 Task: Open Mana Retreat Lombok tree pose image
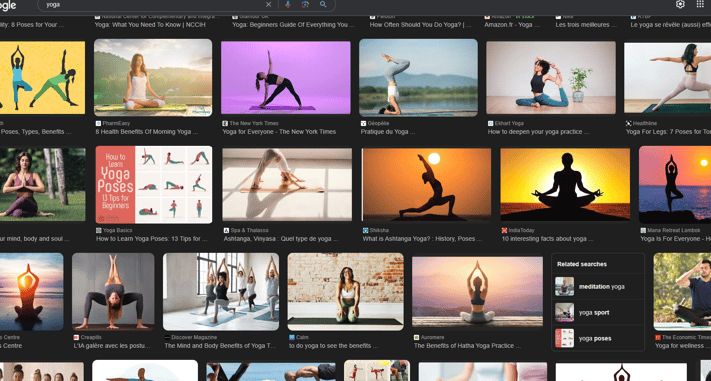click(675, 185)
